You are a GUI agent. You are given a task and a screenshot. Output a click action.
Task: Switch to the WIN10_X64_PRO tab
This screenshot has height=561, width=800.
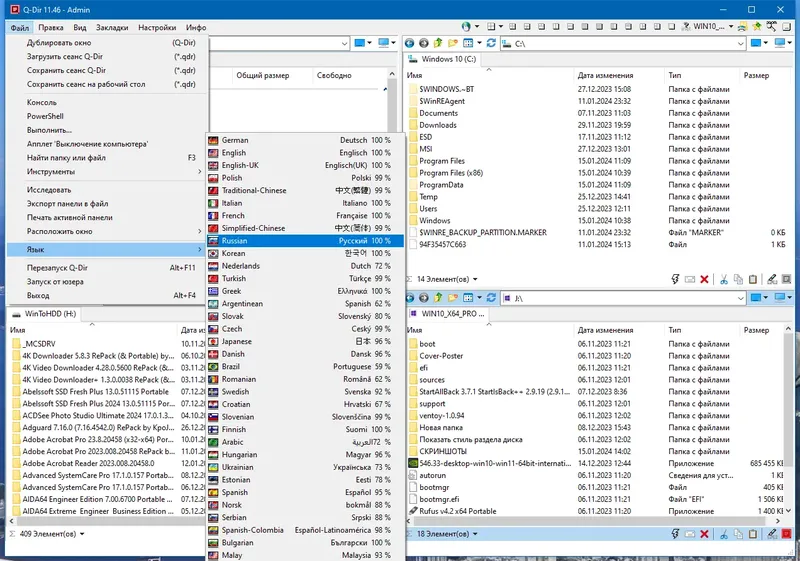point(448,314)
